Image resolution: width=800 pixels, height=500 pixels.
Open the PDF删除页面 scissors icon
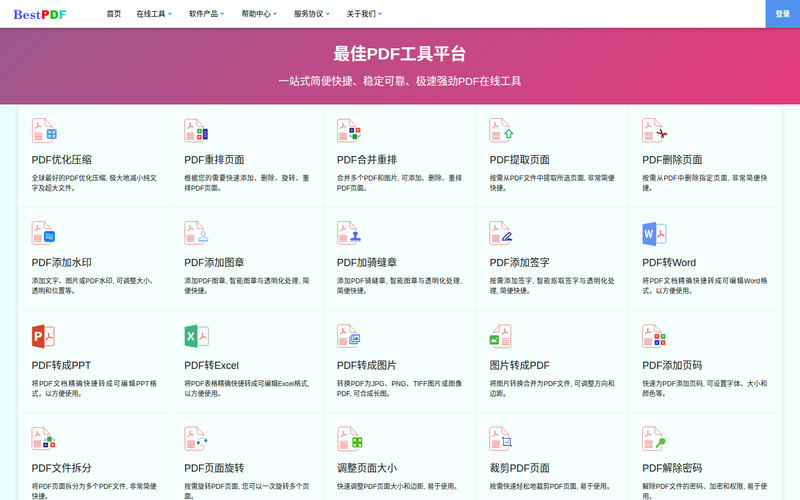tap(654, 130)
